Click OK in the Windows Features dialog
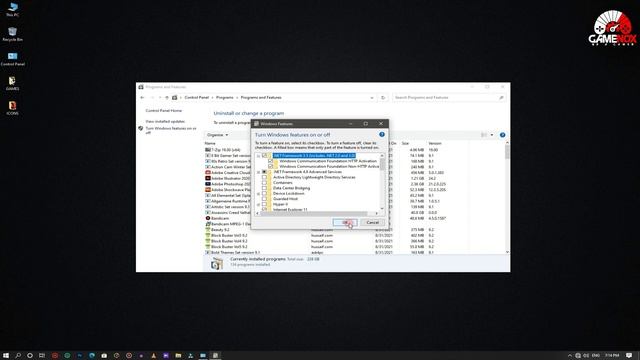This screenshot has width=640, height=360. pos(345,222)
